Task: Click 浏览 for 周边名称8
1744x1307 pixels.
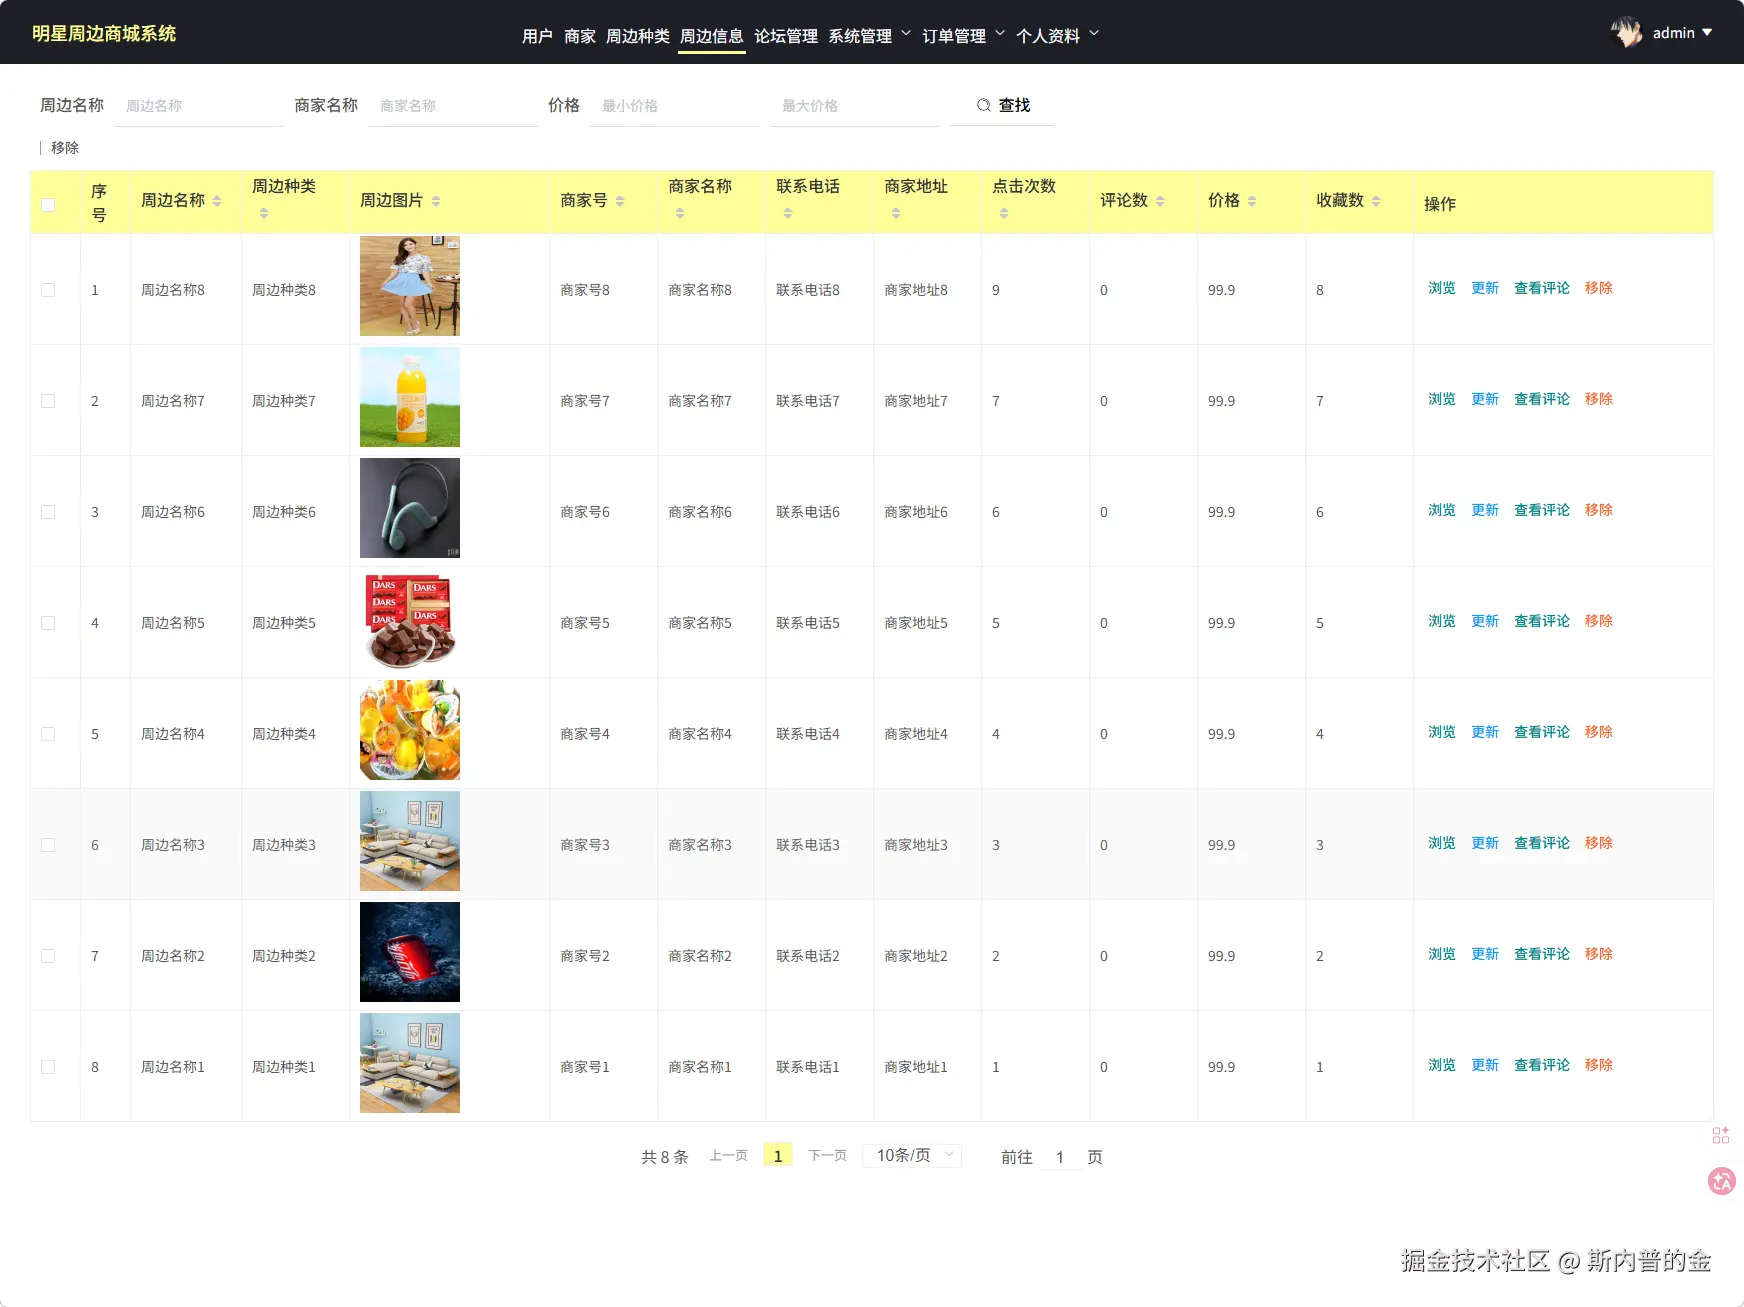Action: pyautogui.click(x=1442, y=288)
